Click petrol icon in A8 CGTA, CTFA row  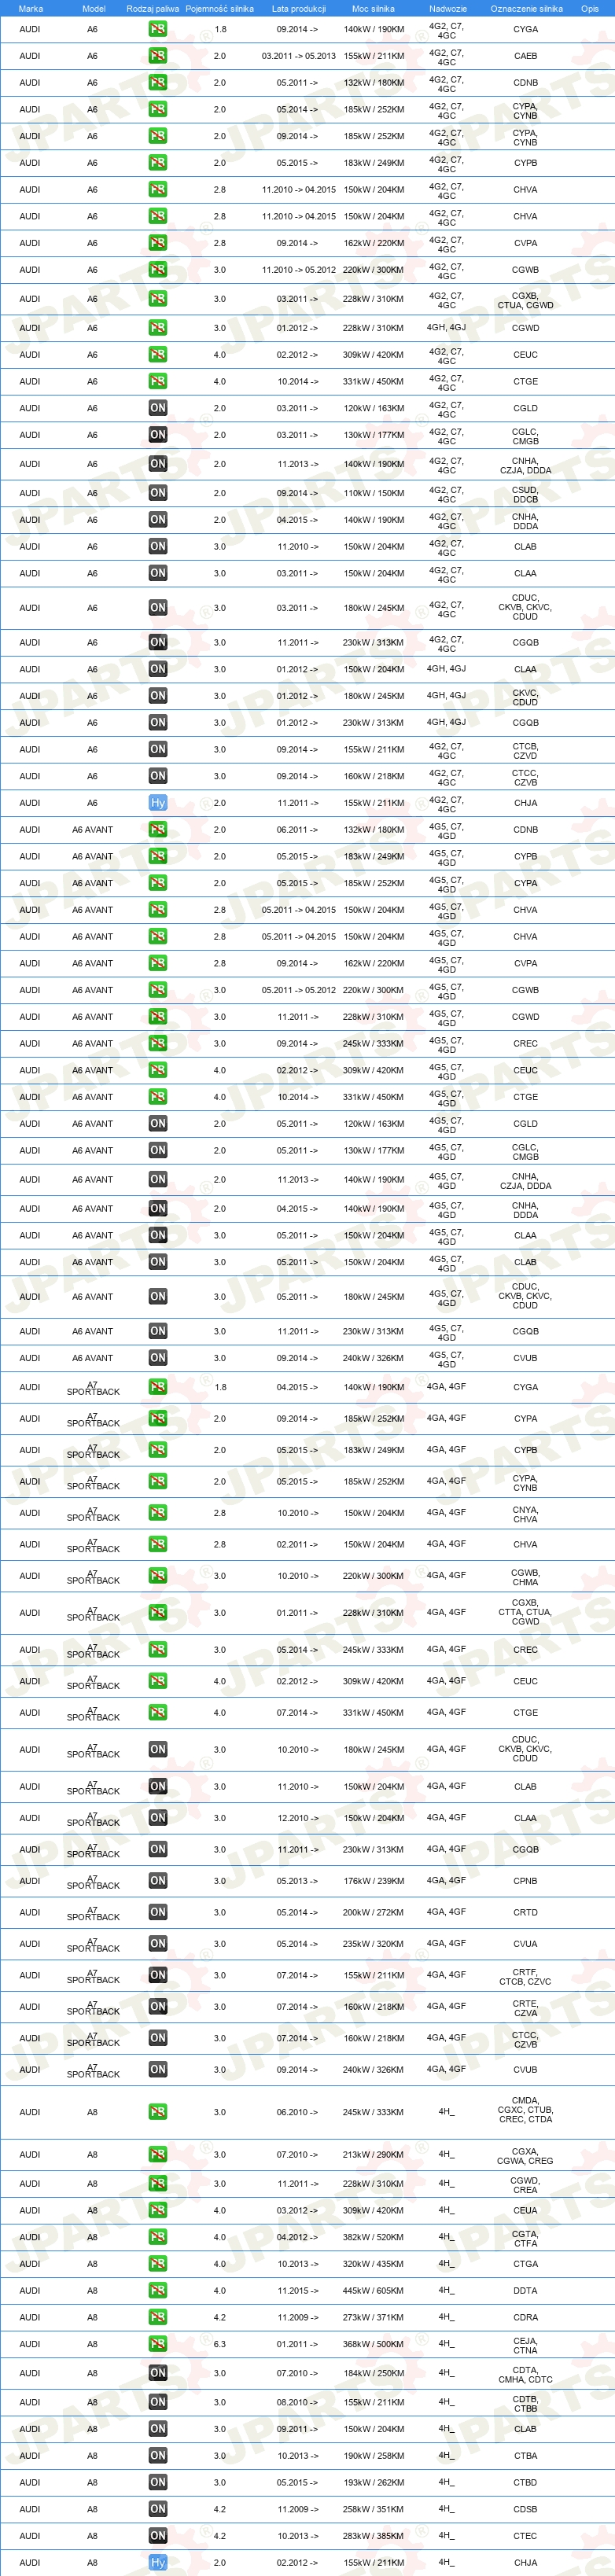pyautogui.click(x=158, y=2237)
